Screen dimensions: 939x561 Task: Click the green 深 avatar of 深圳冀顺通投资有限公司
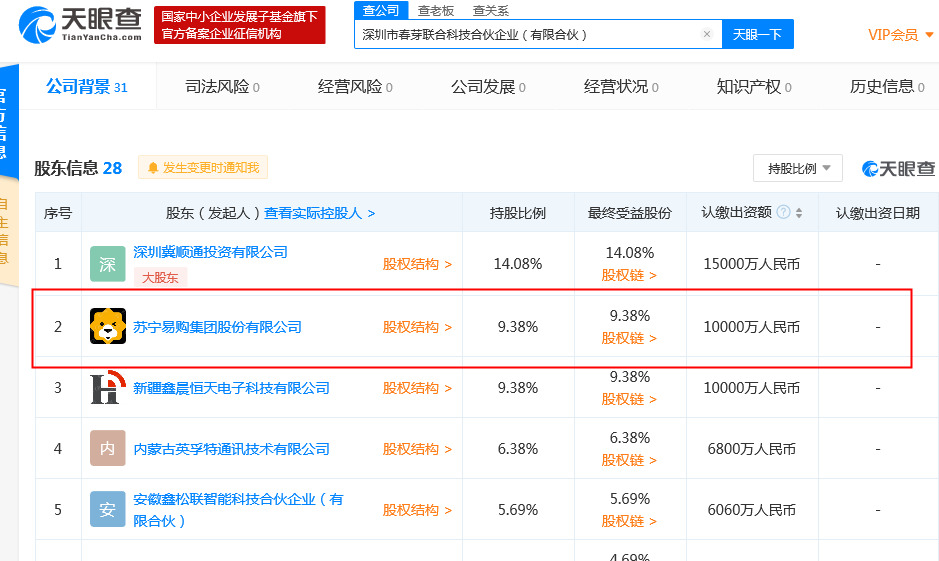(x=108, y=264)
